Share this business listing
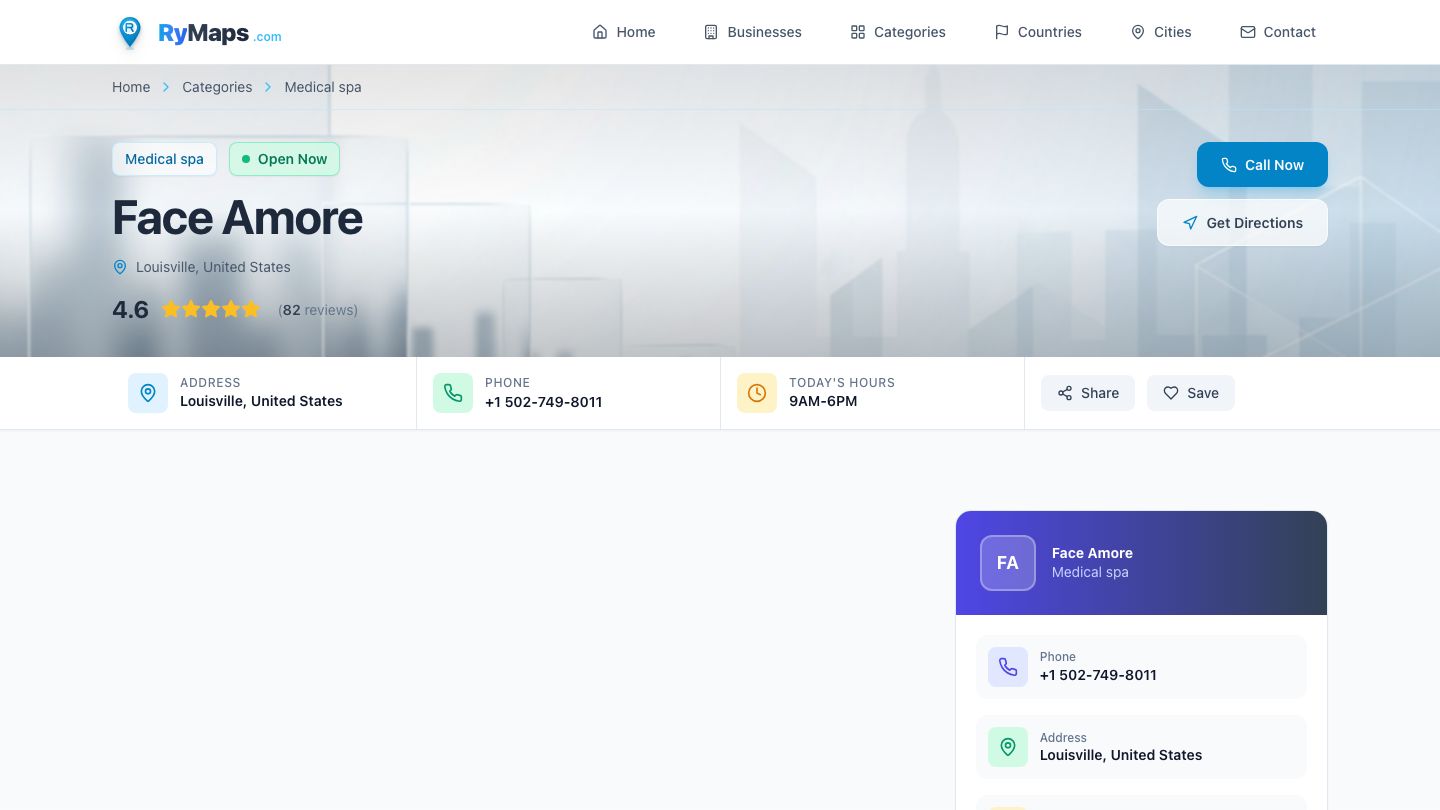This screenshot has height=810, width=1440. [1088, 393]
